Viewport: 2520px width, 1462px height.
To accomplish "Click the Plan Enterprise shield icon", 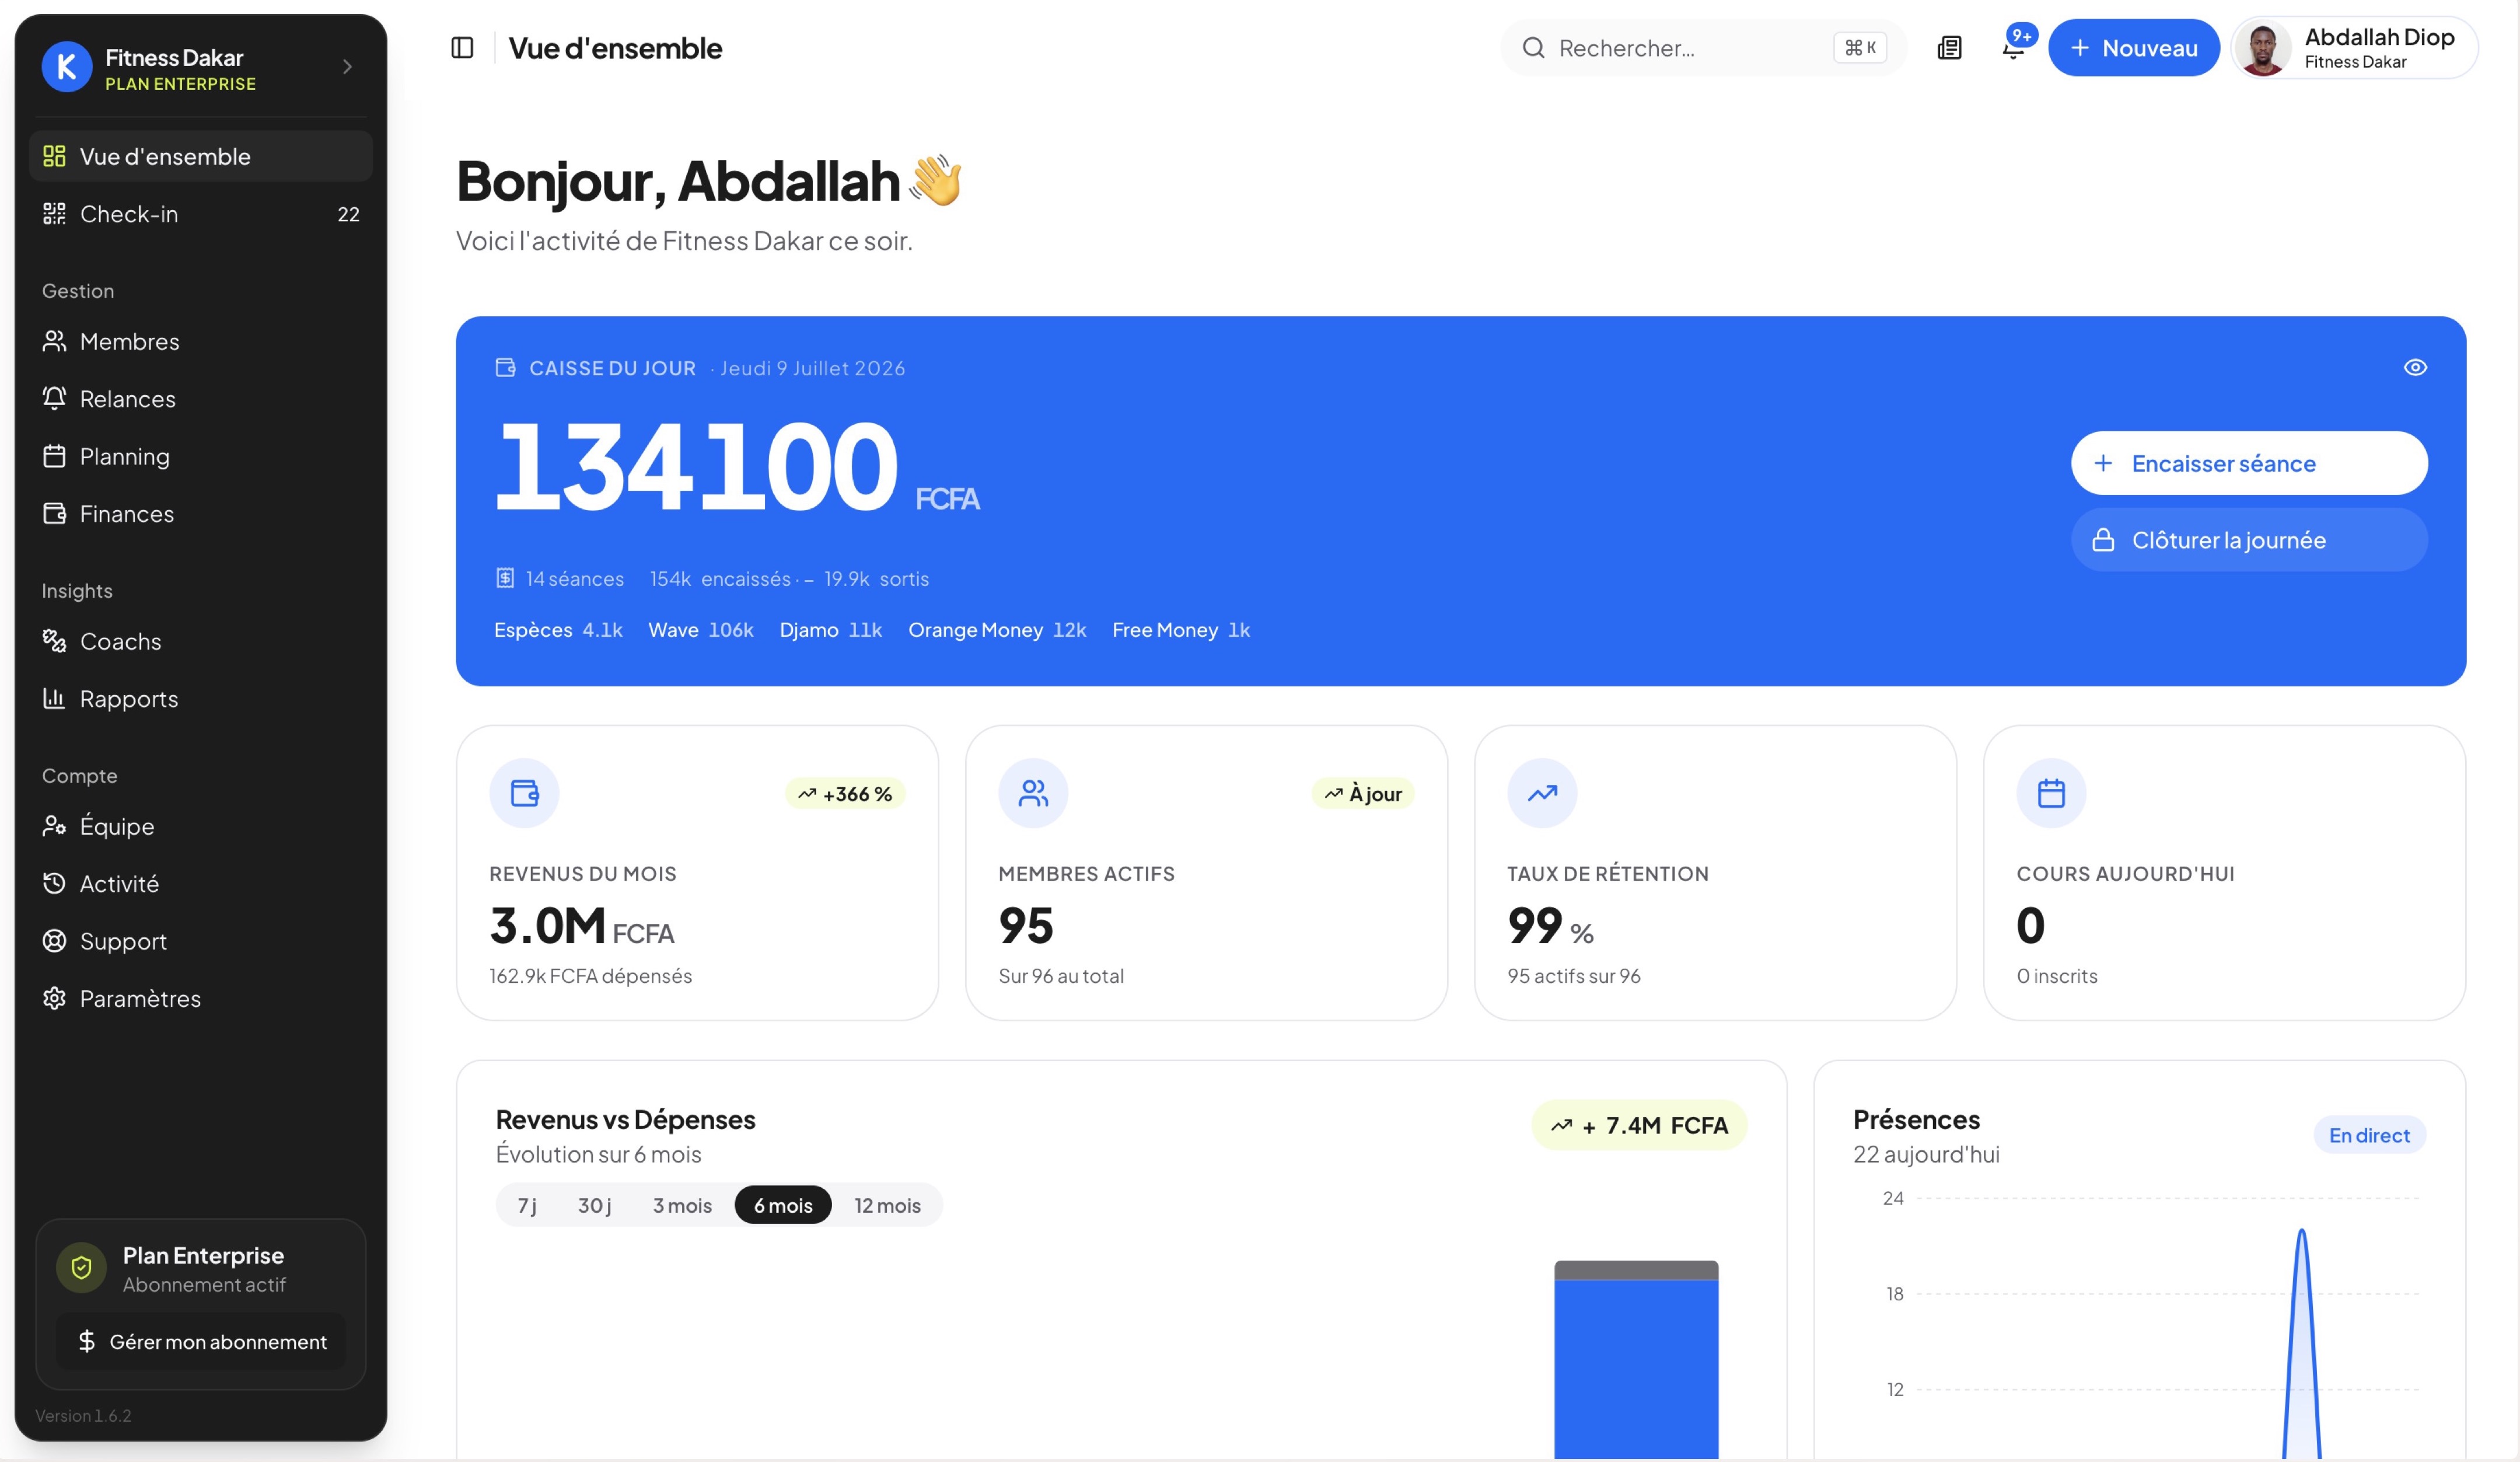I will click(81, 1268).
